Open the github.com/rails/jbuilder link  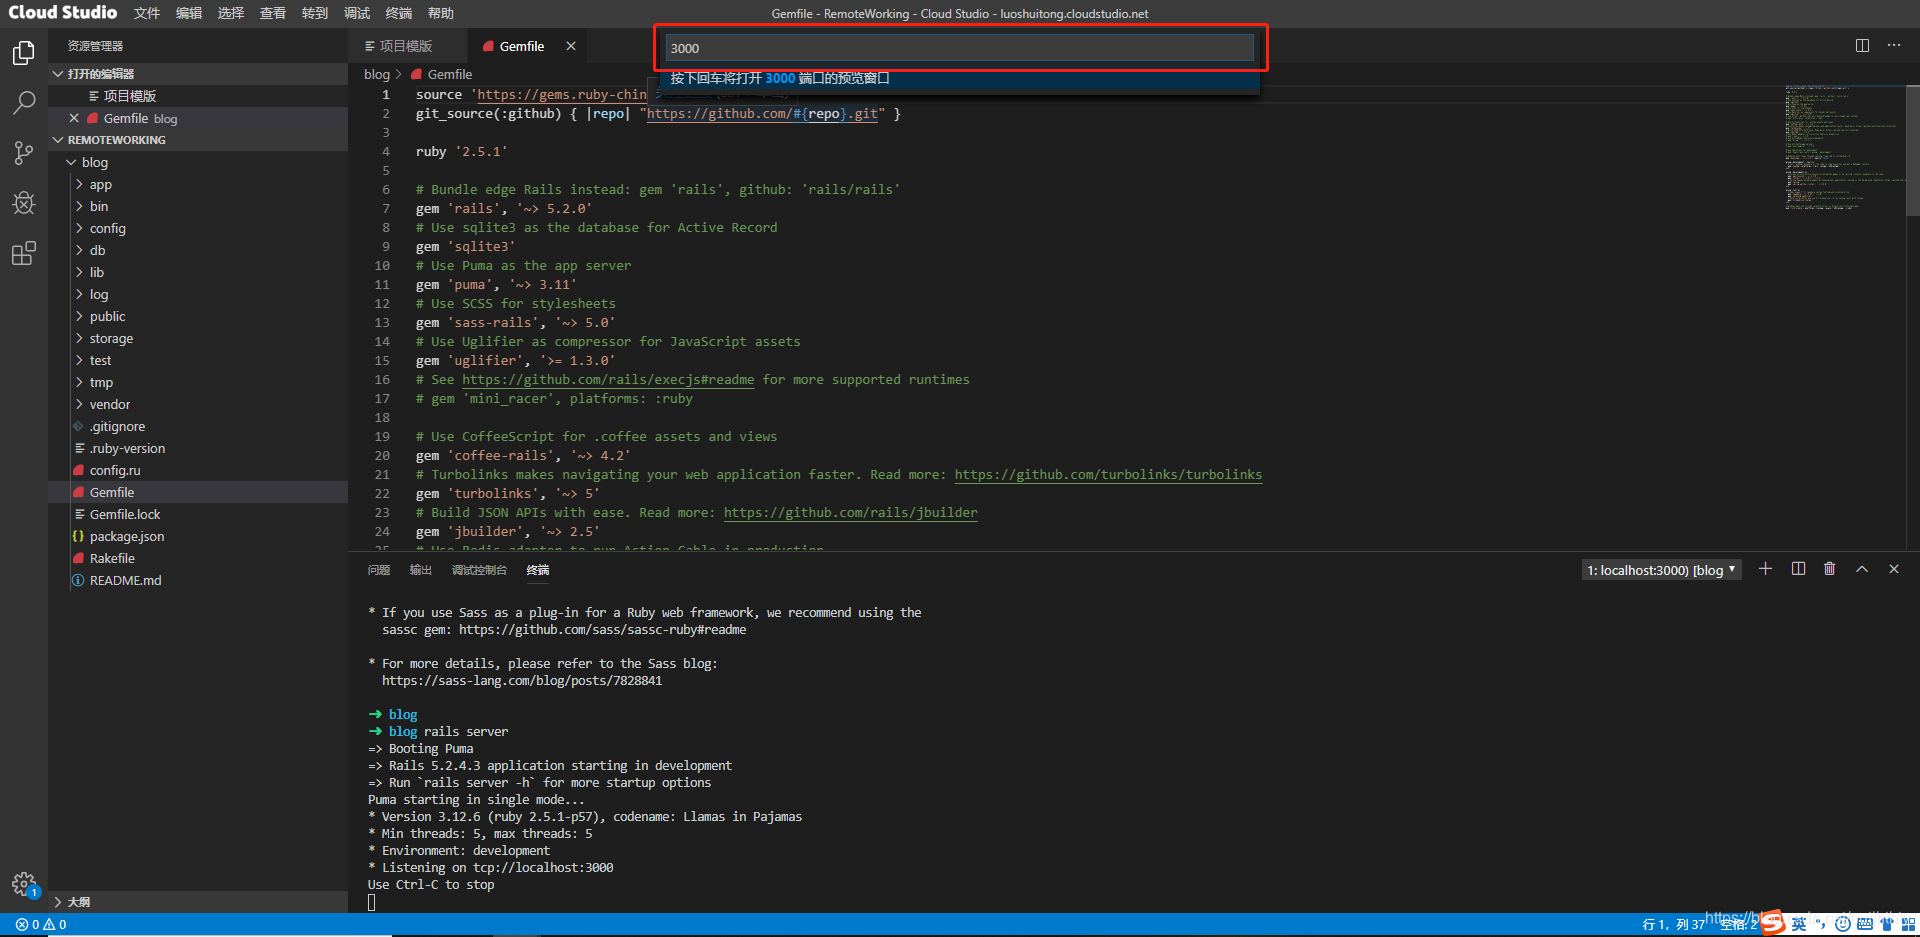(851, 513)
